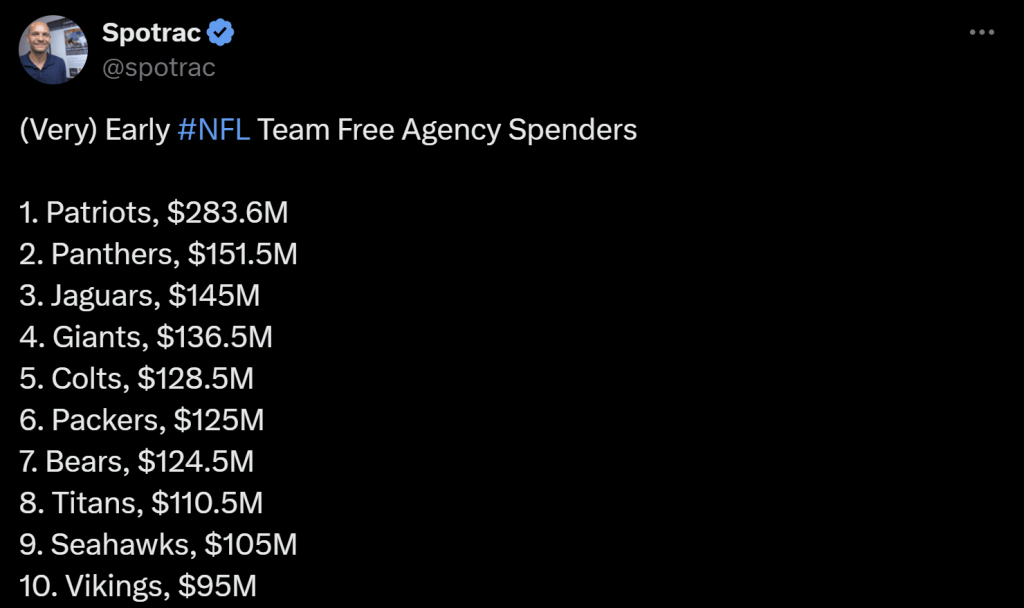This screenshot has height=608, width=1024.
Task: Select the Titans team name
Action: 93,502
